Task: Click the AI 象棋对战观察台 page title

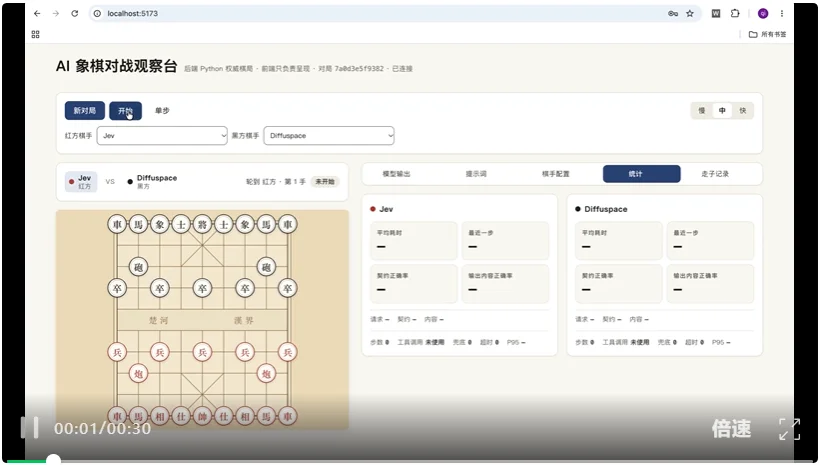Action: coord(117,66)
